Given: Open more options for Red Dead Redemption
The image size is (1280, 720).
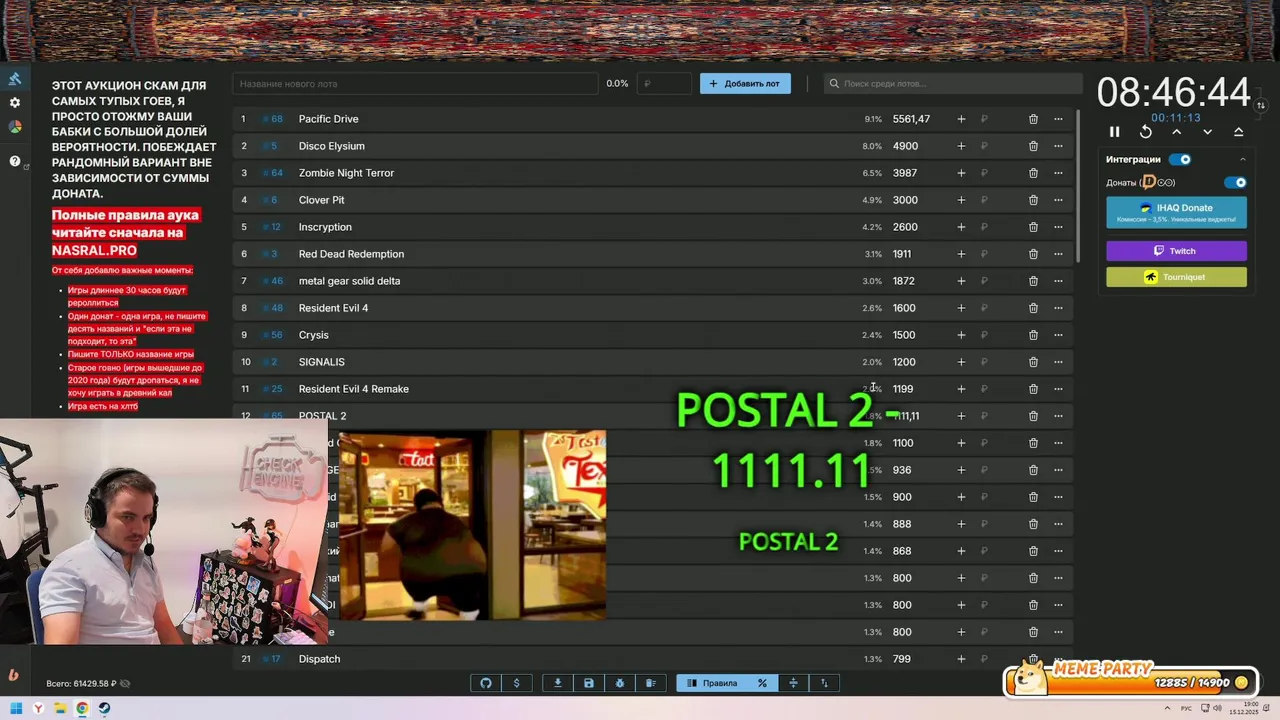Looking at the screenshot, I should pos(1058,254).
